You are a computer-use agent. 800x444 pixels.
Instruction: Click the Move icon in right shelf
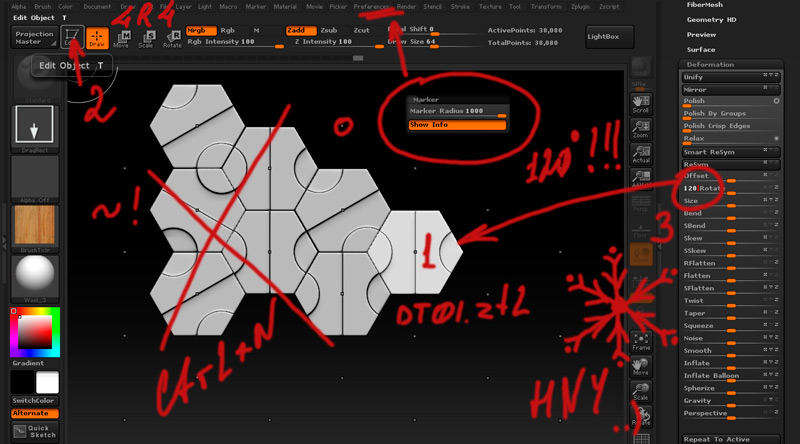coord(641,366)
